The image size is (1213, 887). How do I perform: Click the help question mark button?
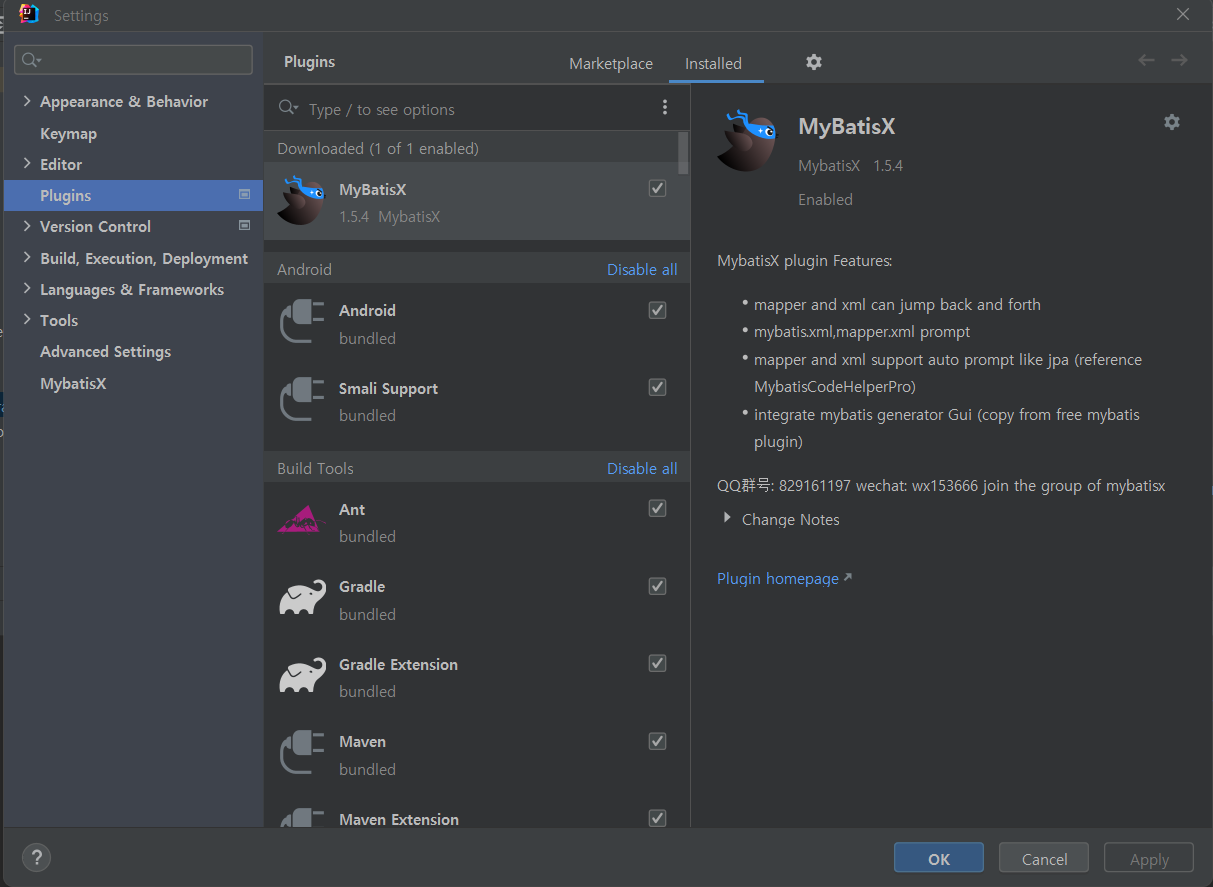[36, 857]
